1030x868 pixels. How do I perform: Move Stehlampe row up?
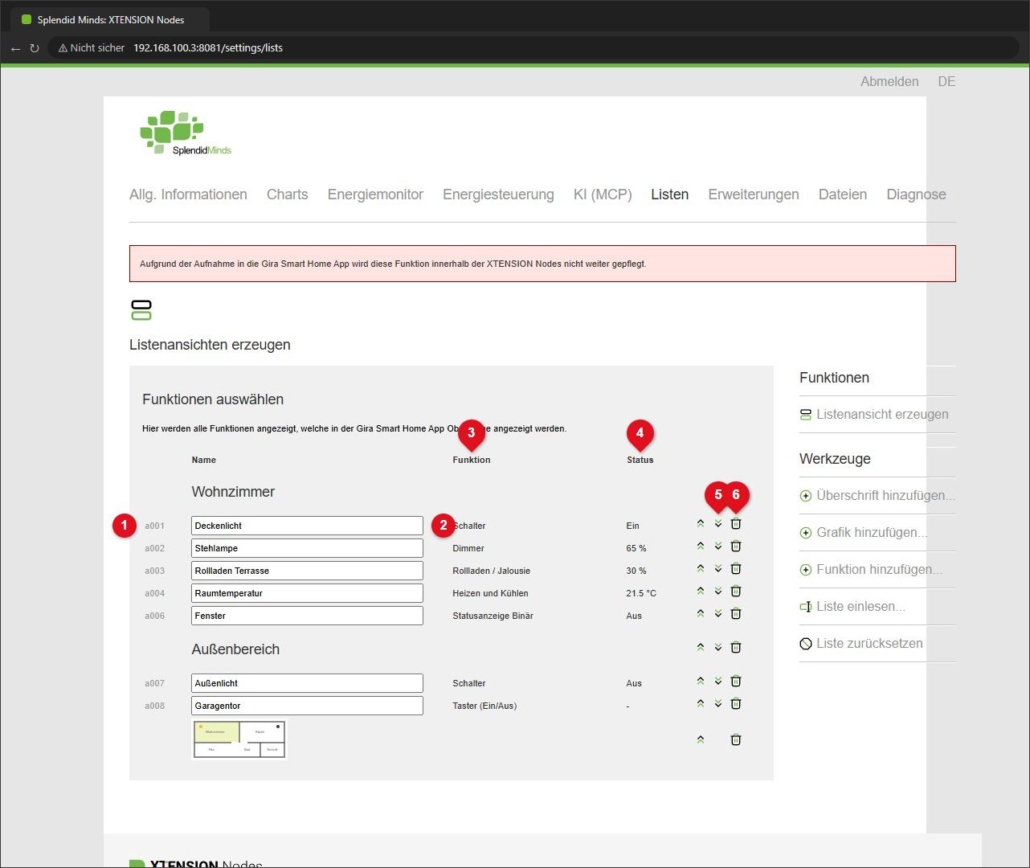700,546
